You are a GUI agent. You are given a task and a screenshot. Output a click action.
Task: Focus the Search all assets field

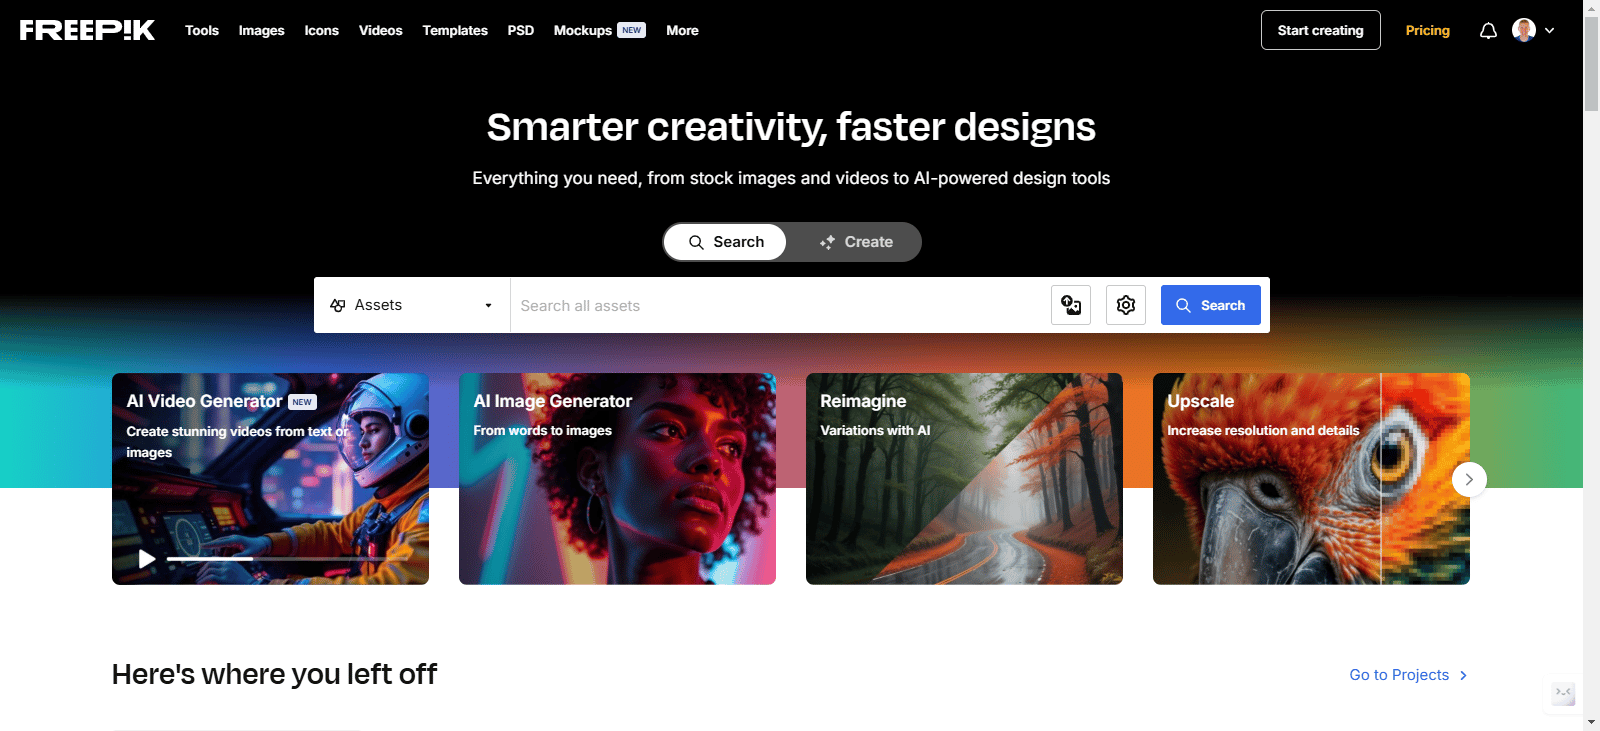click(x=780, y=305)
